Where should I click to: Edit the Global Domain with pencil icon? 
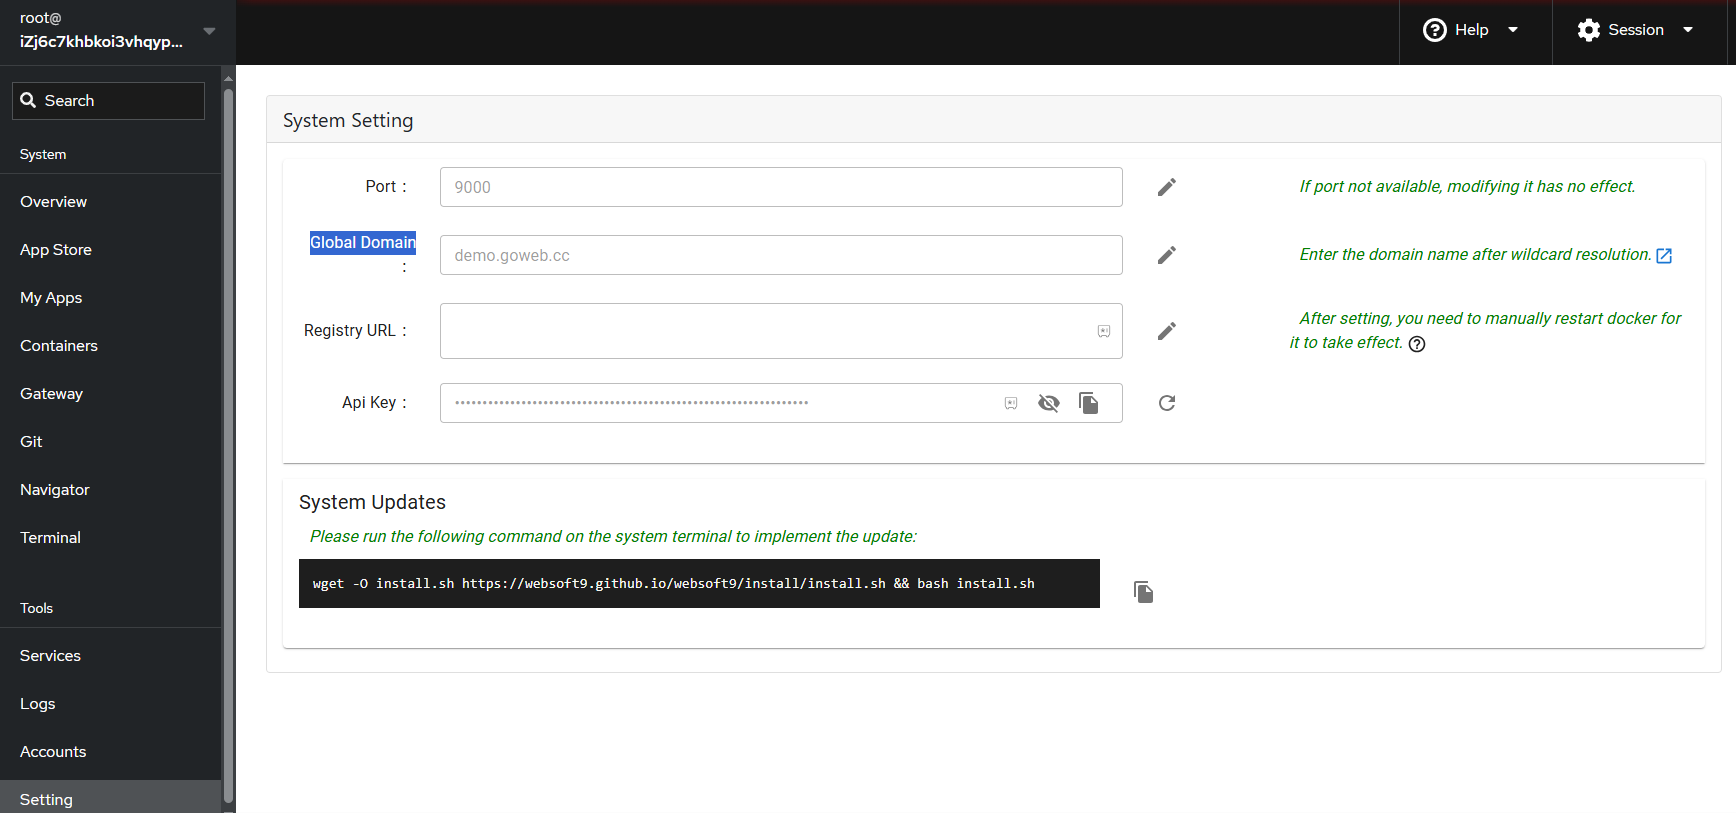pos(1166,255)
